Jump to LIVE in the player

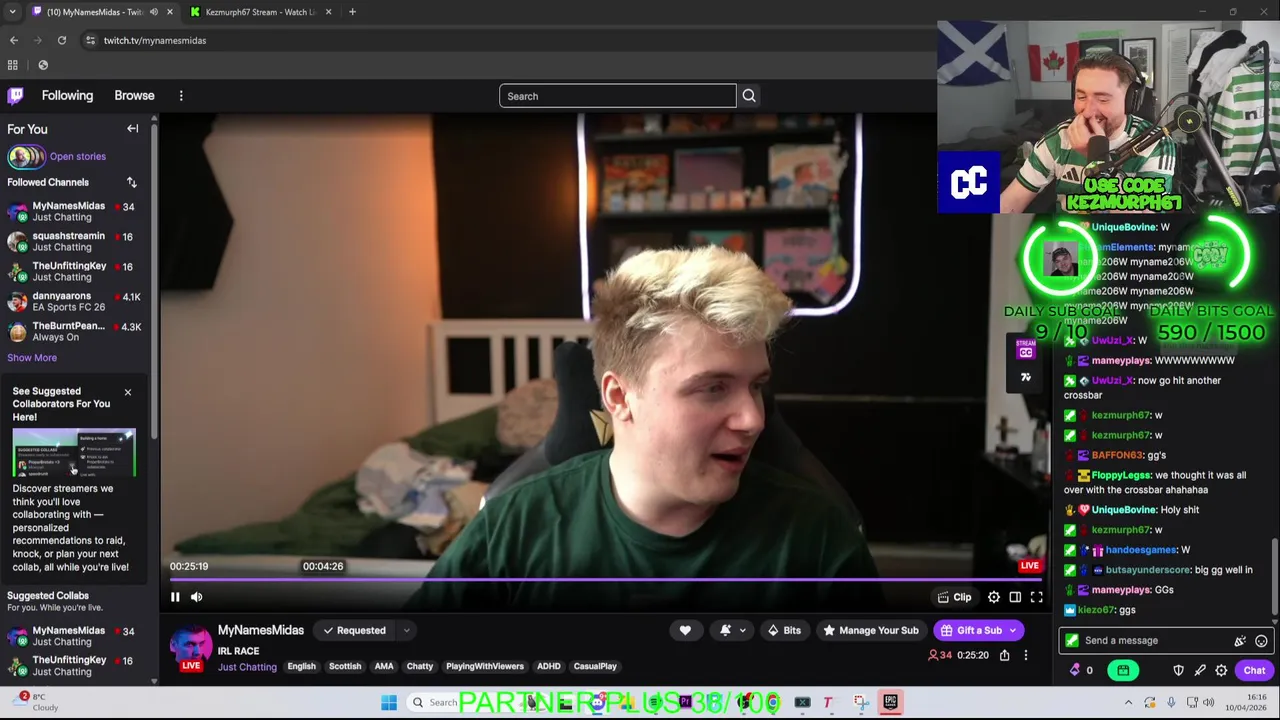(x=1029, y=566)
